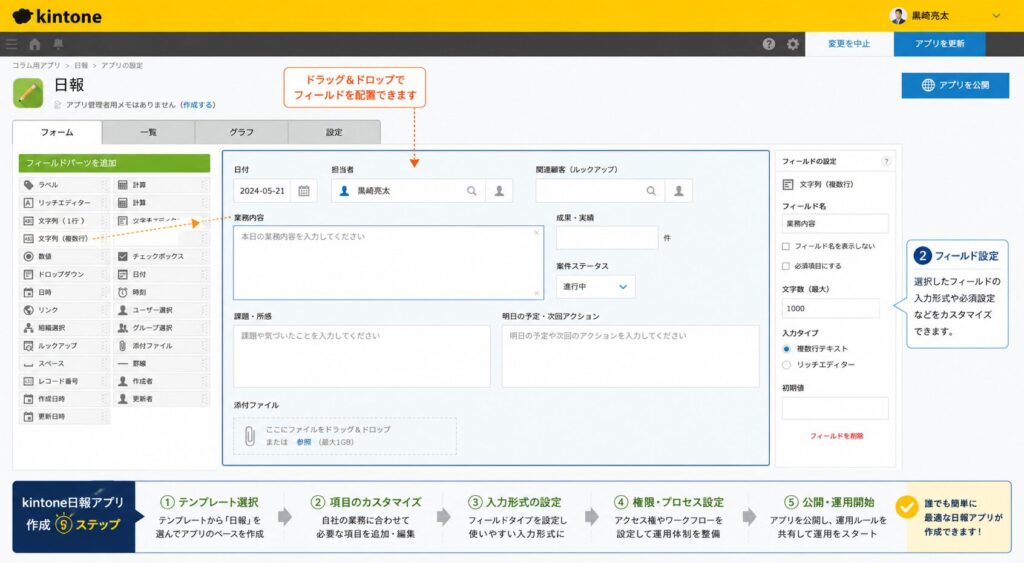This screenshot has height=563, width=1024.
Task: Click the アプリを更新 button
Action: coord(939,44)
